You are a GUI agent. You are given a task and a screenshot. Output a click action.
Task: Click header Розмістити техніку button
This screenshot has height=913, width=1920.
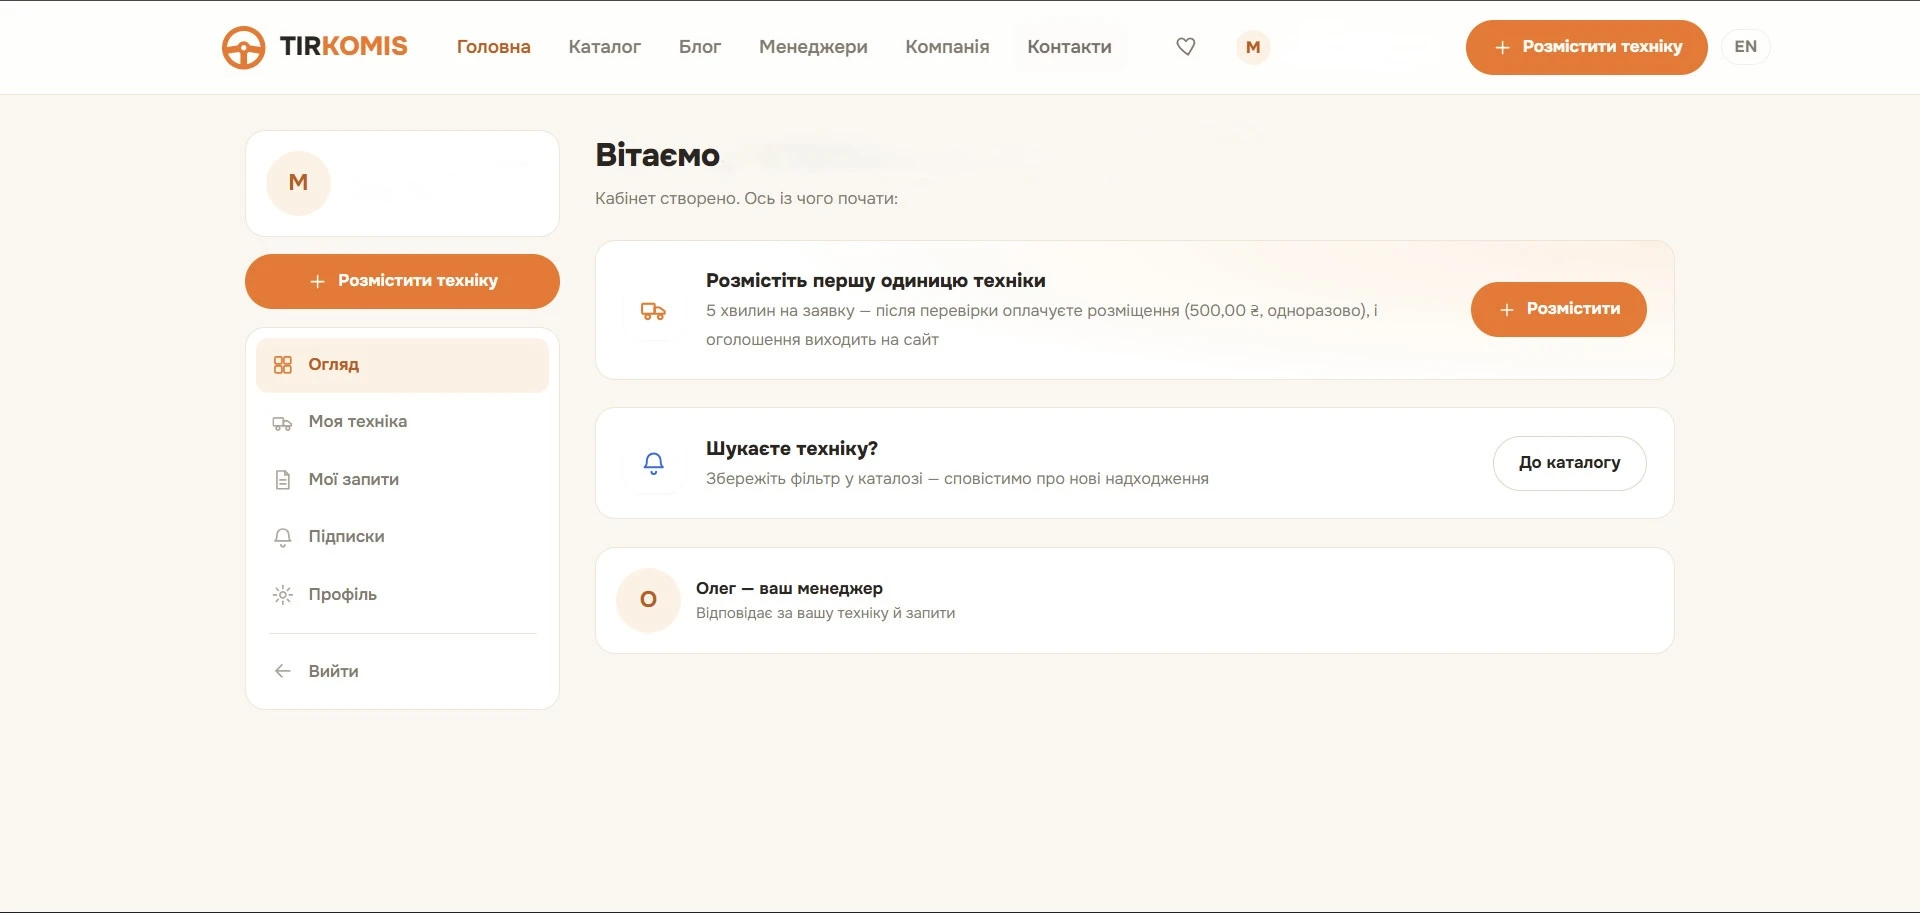tap(1587, 47)
